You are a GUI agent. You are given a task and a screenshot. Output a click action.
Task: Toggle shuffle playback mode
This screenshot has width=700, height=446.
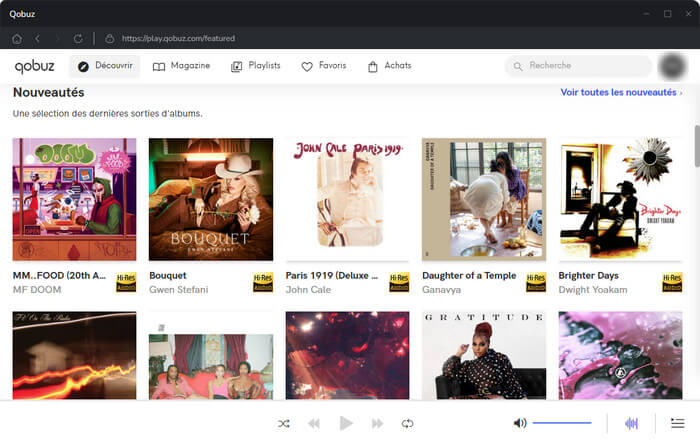click(x=284, y=423)
